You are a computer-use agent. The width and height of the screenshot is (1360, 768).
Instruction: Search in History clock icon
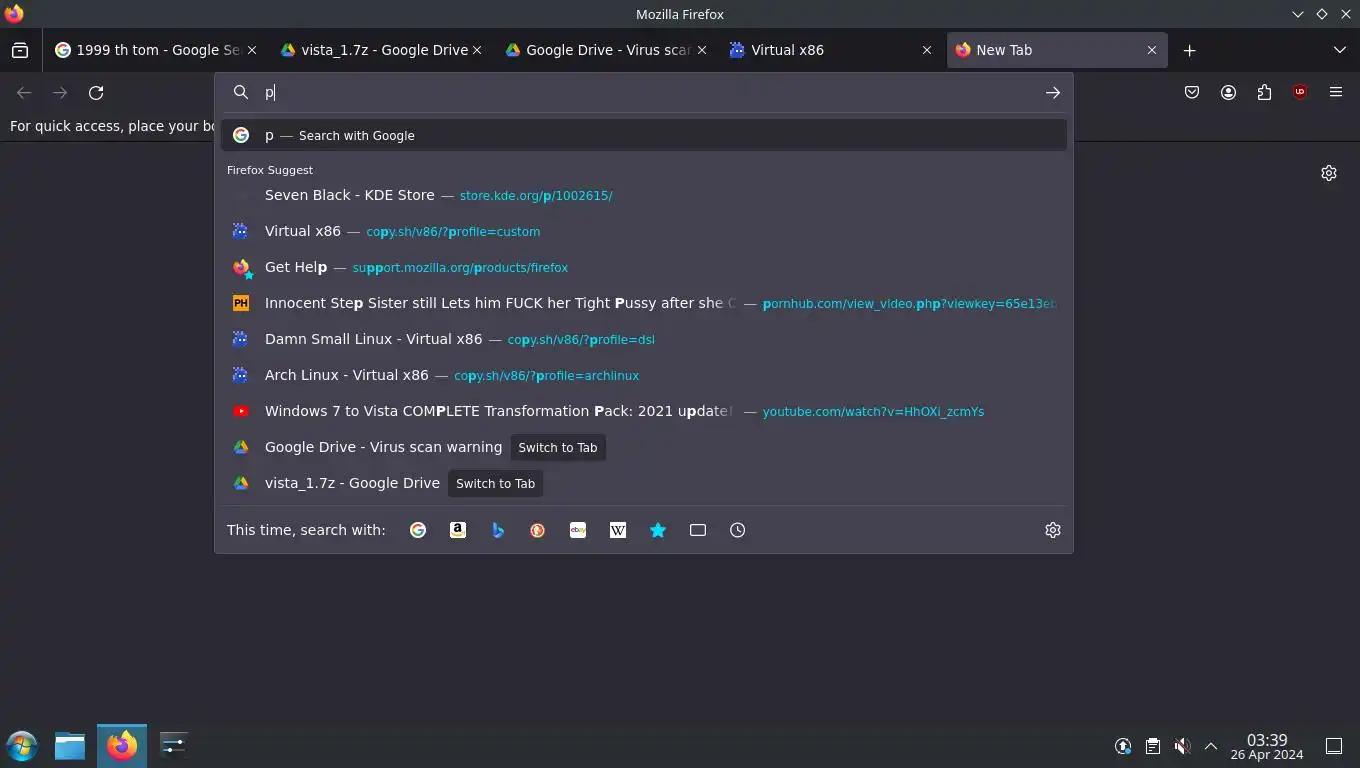[x=738, y=530]
